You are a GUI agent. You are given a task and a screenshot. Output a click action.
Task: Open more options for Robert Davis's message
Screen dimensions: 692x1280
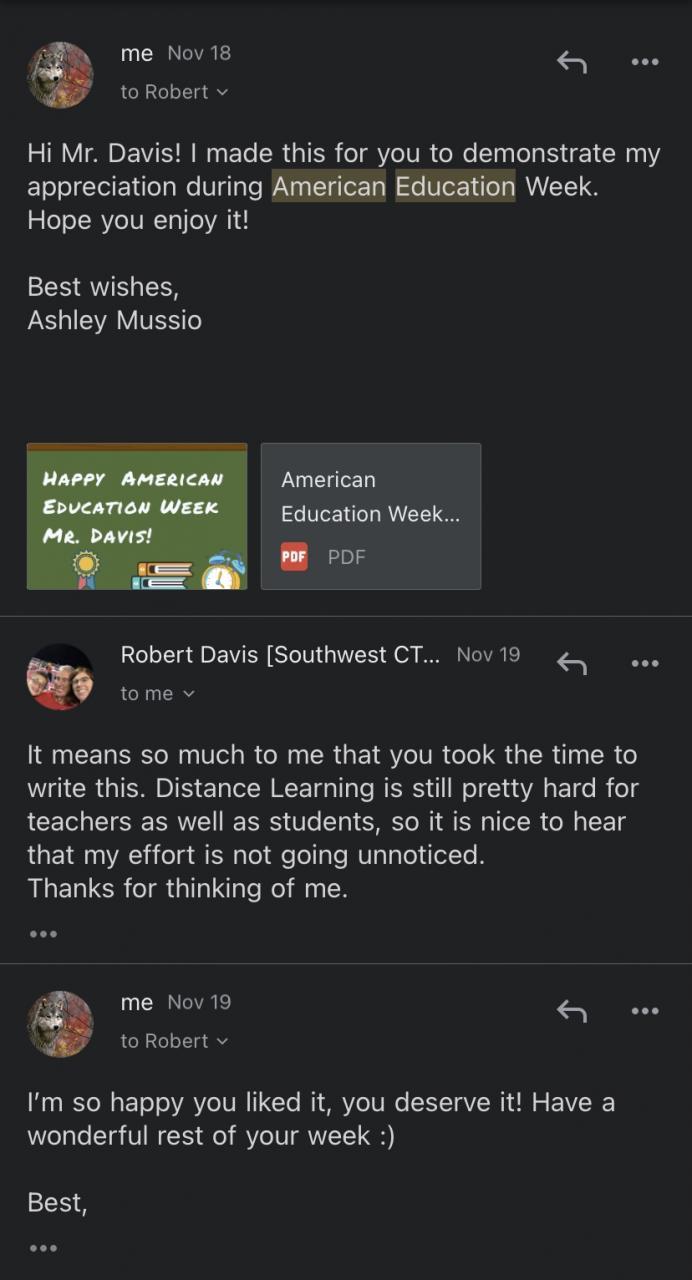(x=645, y=663)
